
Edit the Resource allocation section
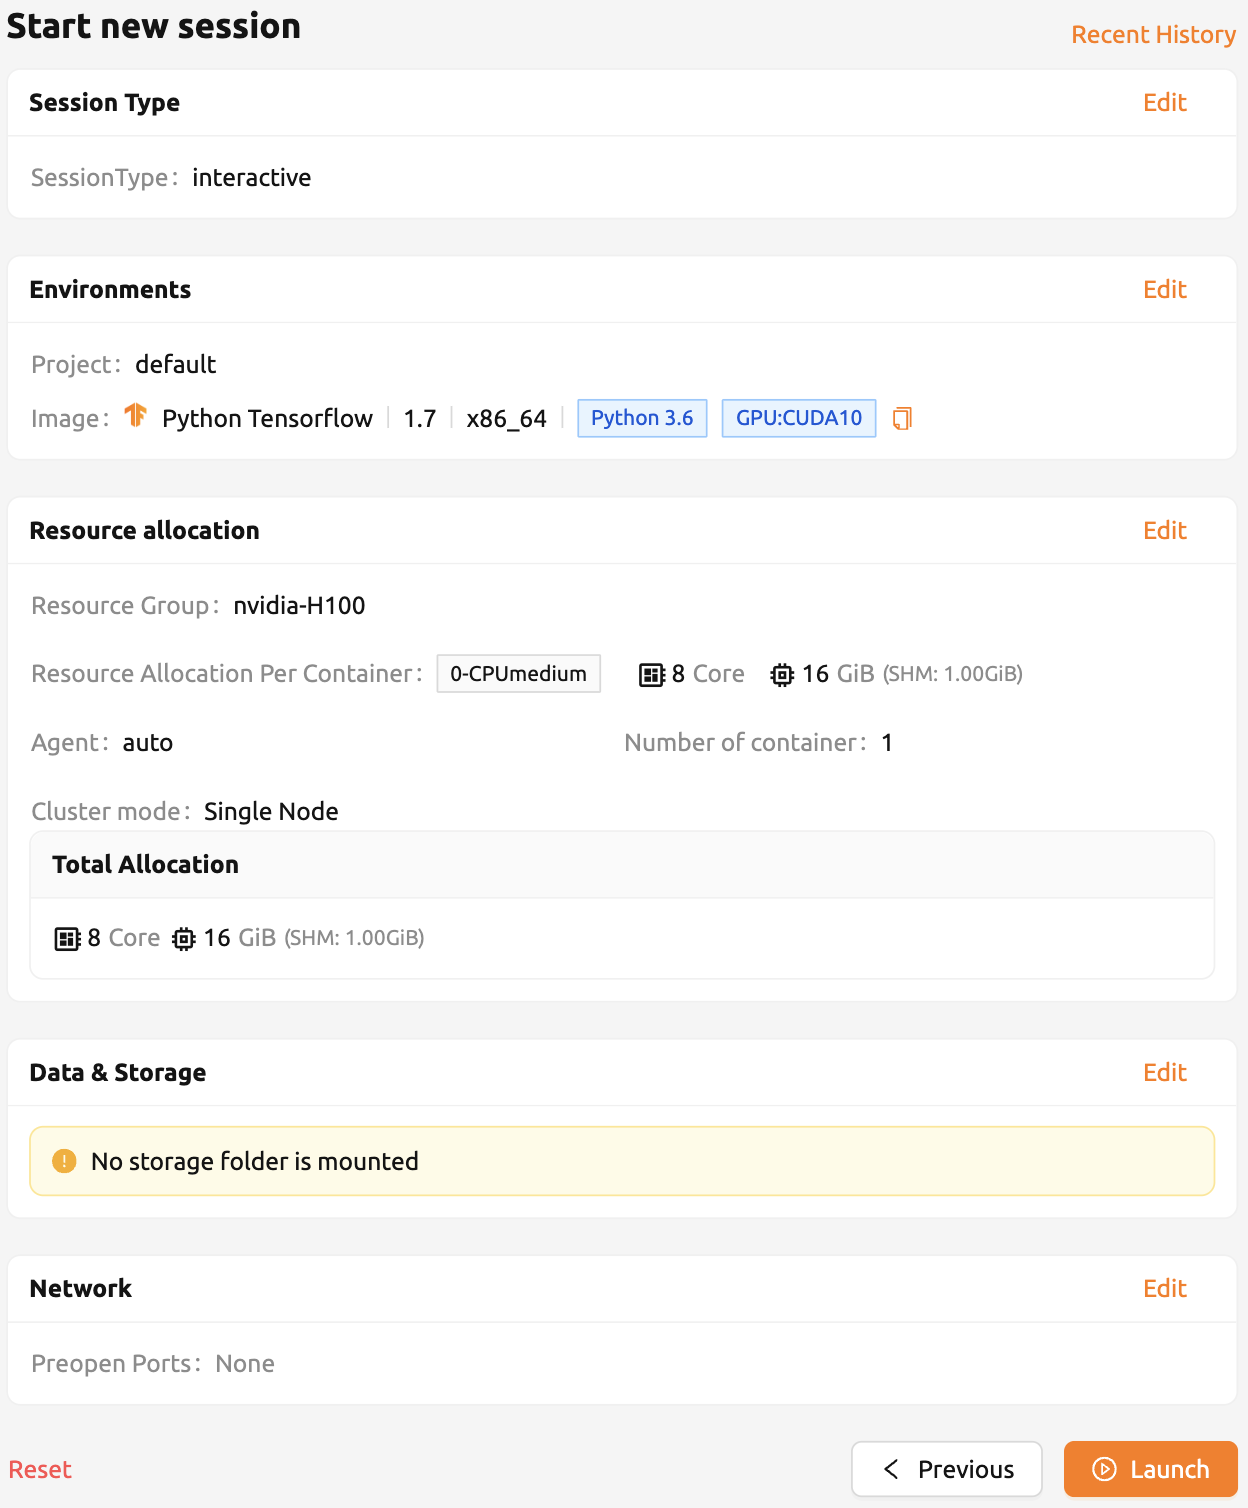1165,531
